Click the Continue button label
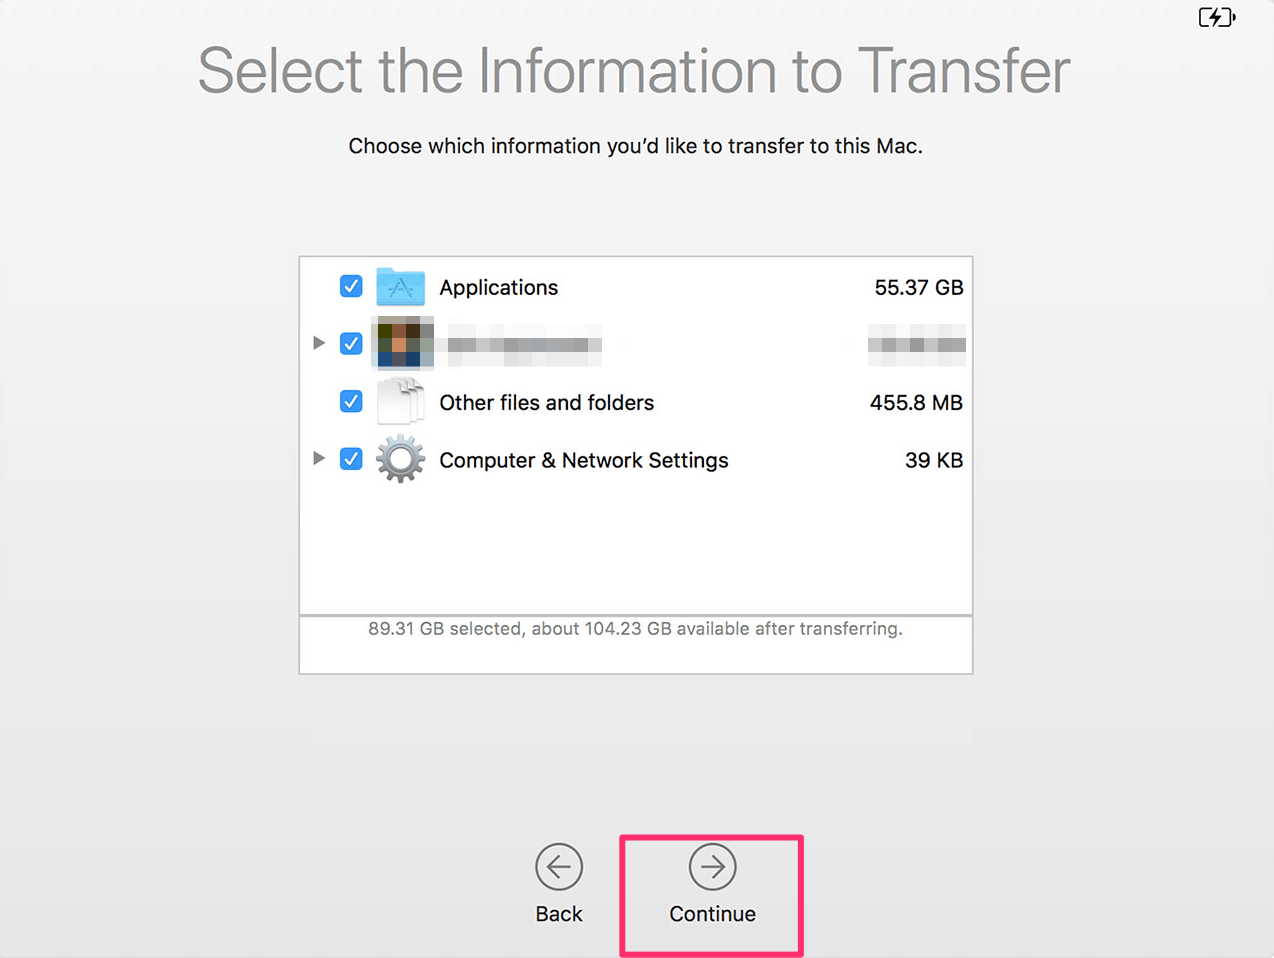 click(x=713, y=914)
